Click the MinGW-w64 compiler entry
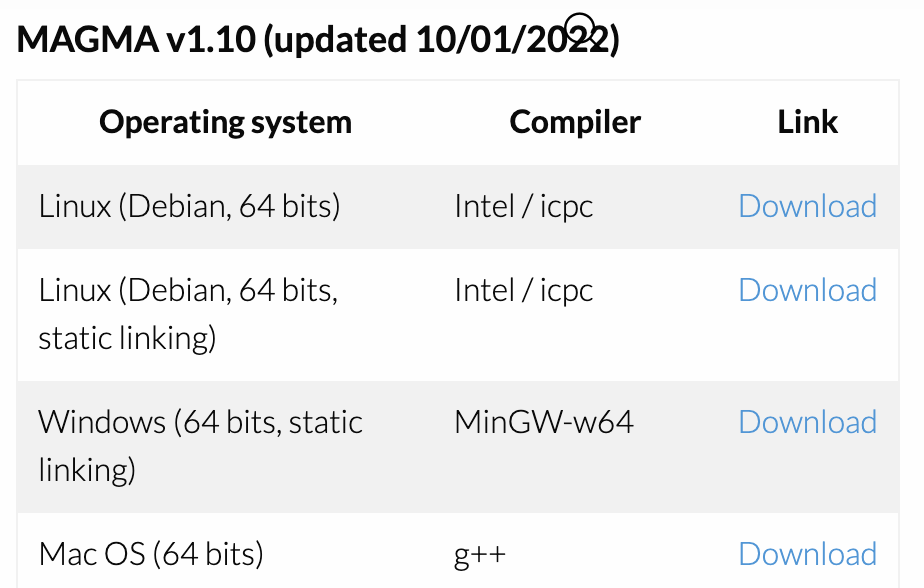Viewport: 924px width, 588px height. (543, 422)
